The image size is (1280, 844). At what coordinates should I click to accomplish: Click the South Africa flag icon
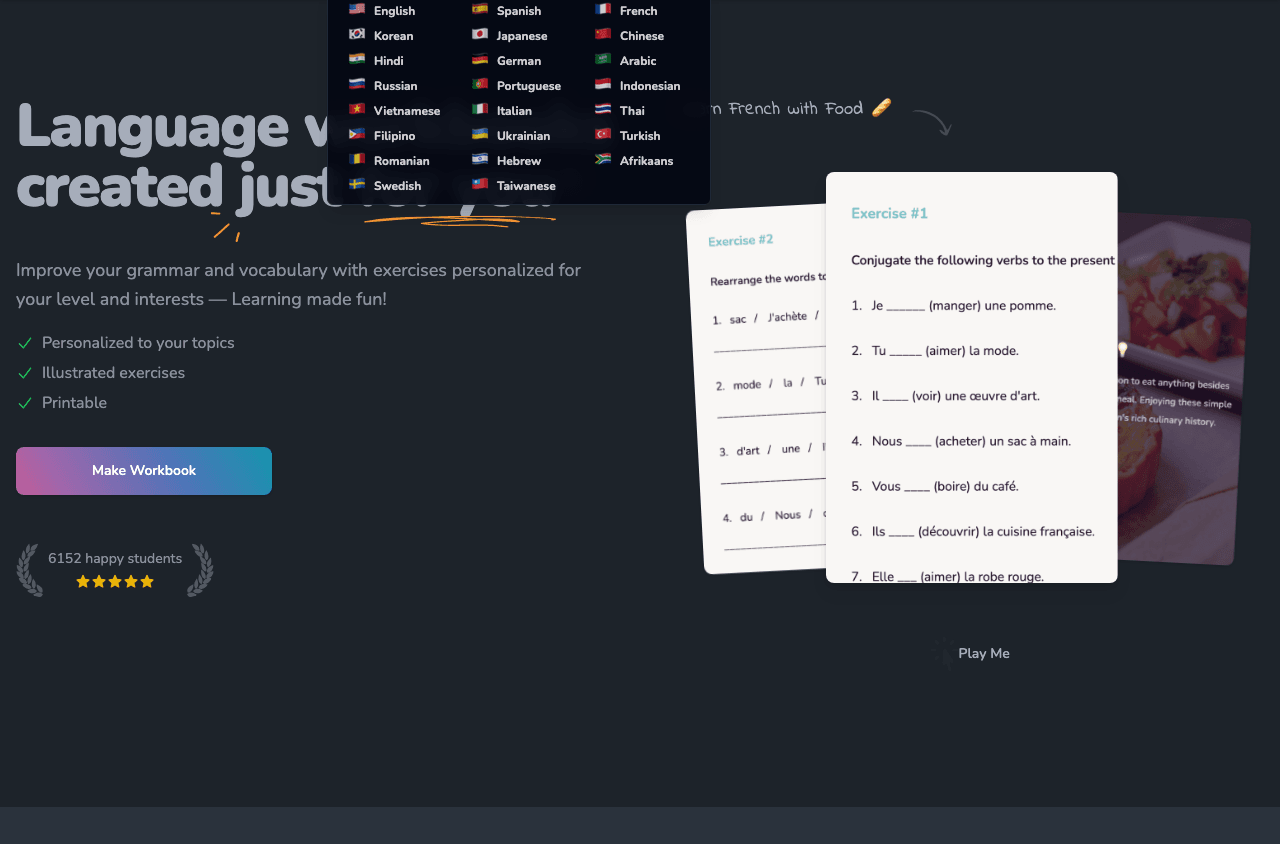coord(603,159)
